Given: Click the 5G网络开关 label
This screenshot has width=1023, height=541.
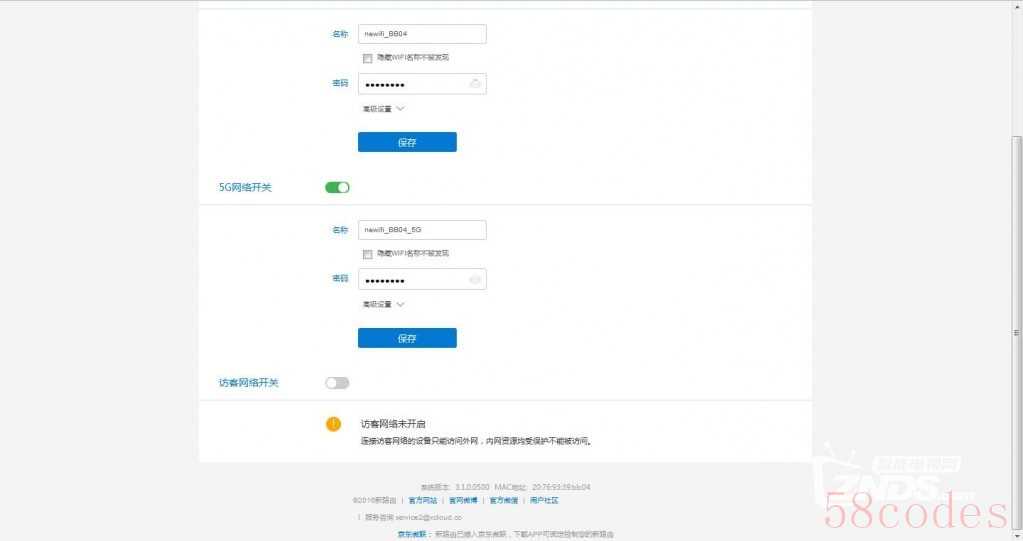Looking at the screenshot, I should click(245, 187).
